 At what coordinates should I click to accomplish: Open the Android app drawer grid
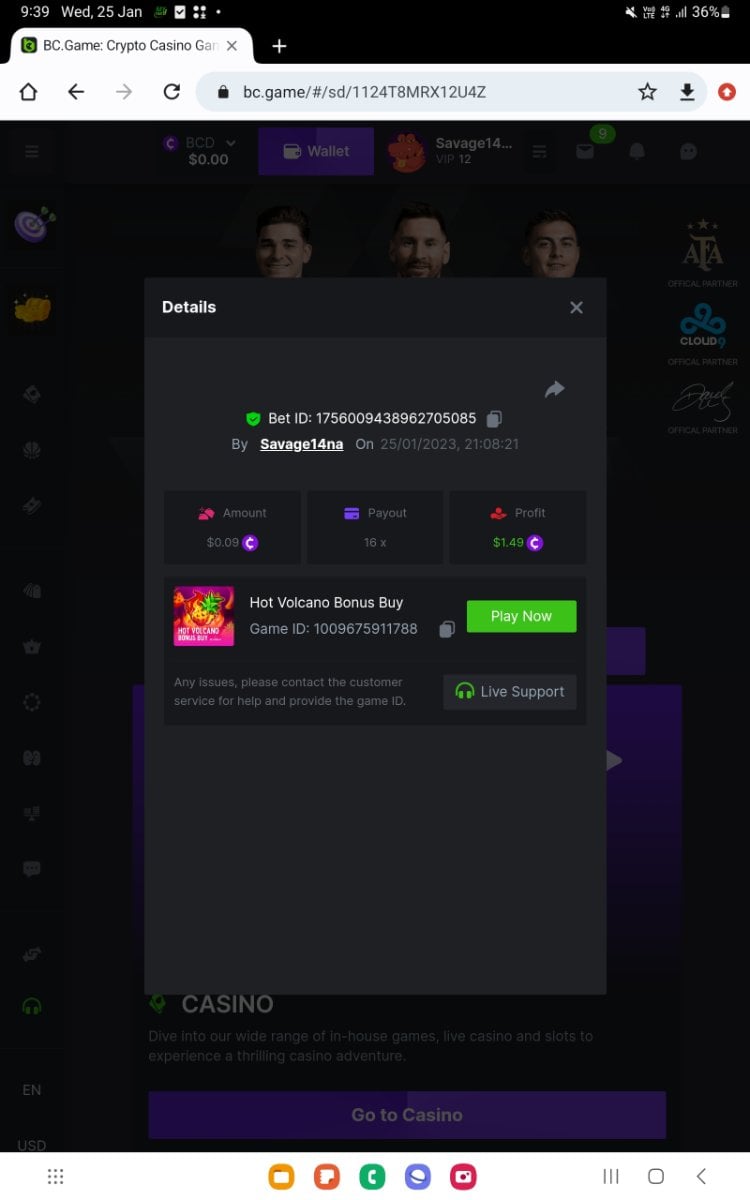click(56, 1176)
